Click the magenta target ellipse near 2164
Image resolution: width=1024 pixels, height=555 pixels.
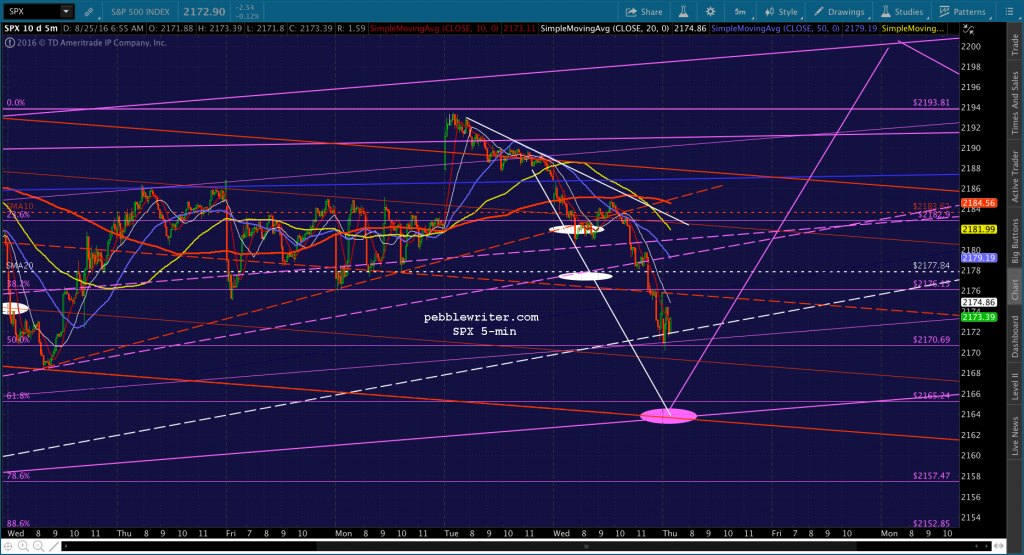(668, 416)
